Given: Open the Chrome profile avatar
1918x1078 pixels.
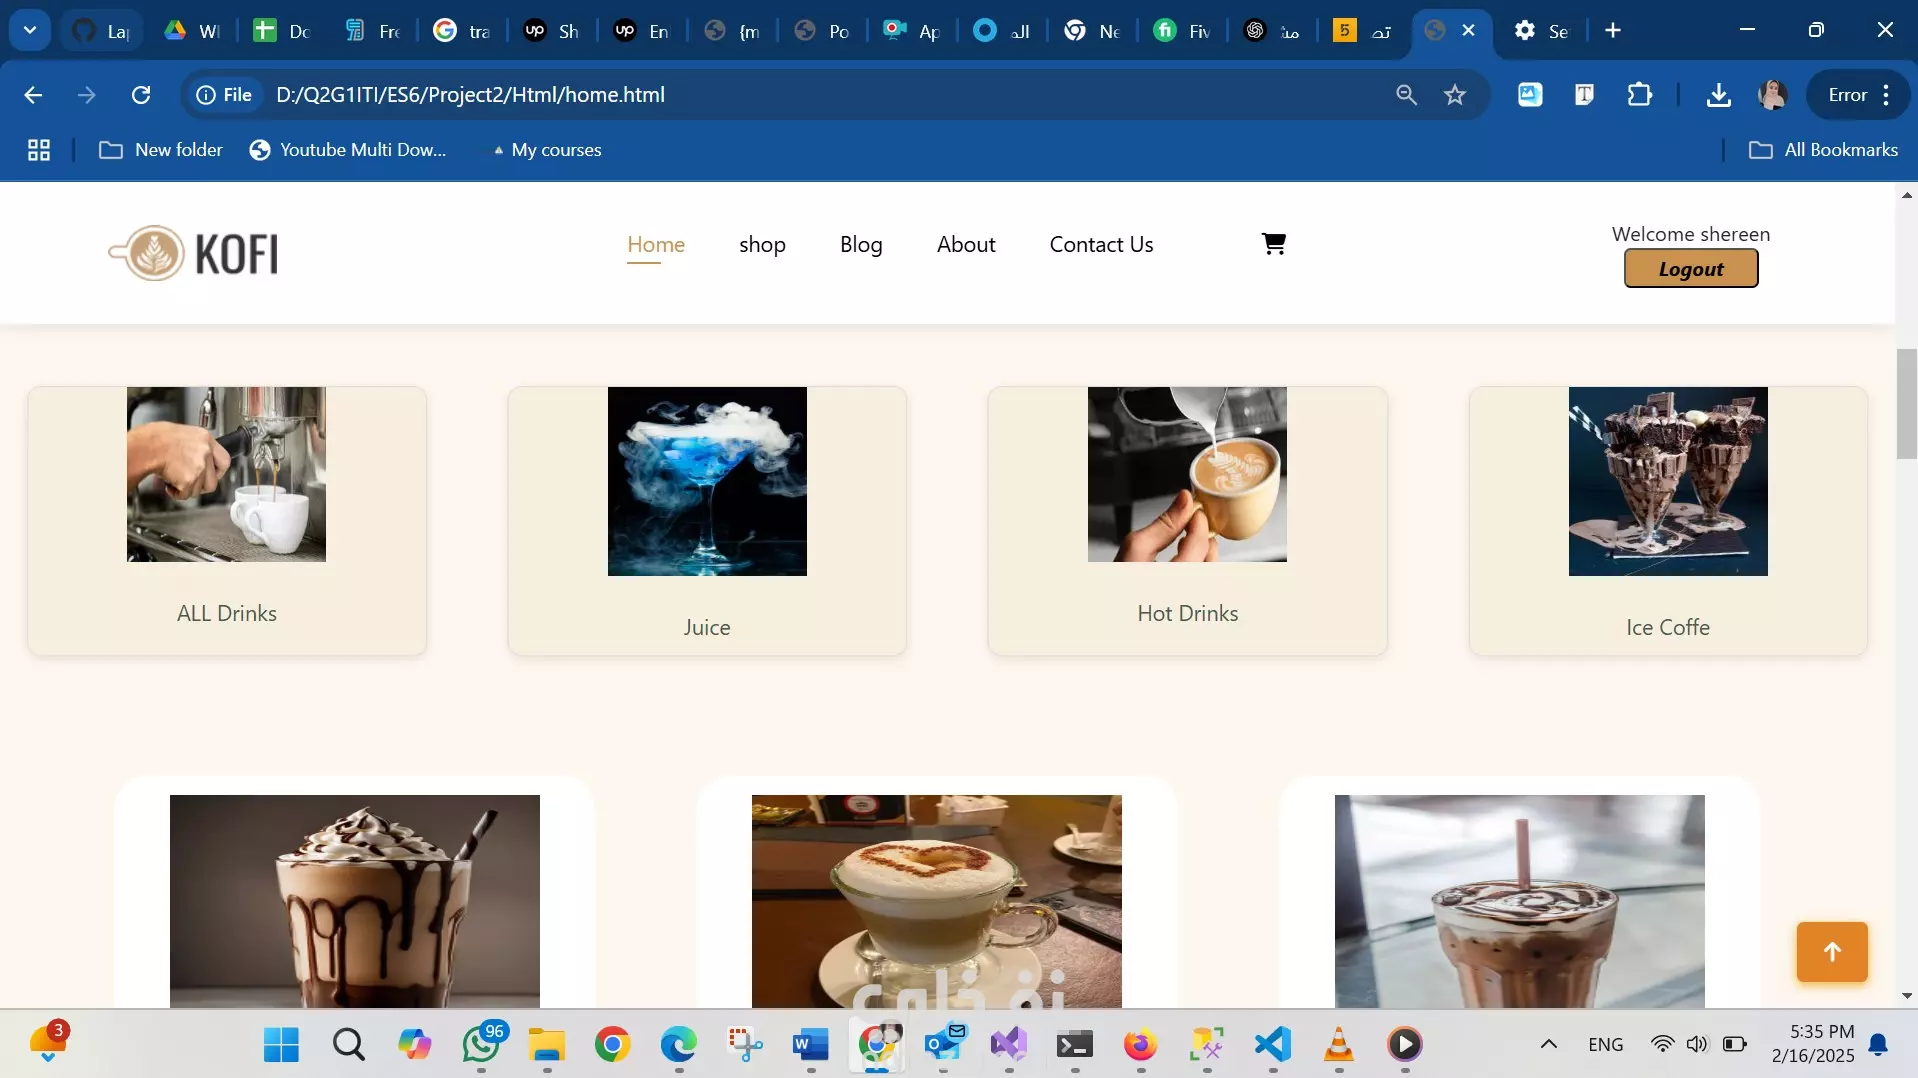Looking at the screenshot, I should 1772,95.
